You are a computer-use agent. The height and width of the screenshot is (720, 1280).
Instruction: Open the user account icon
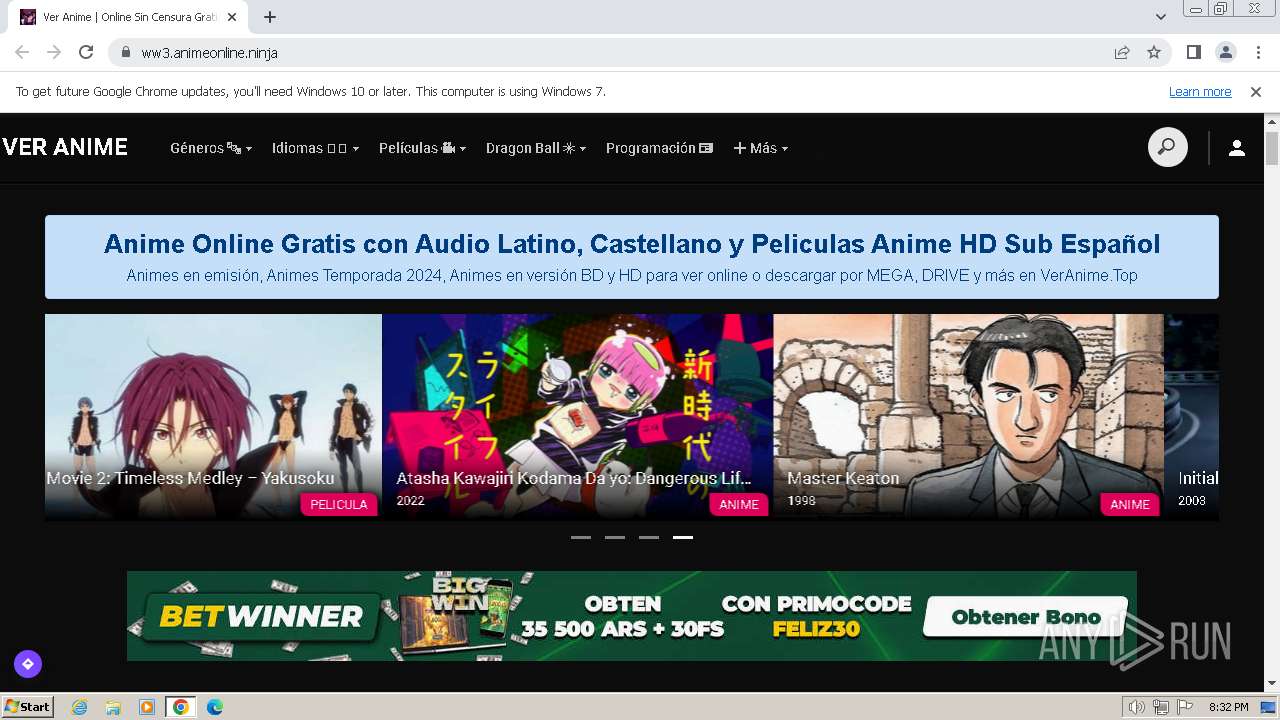(x=1237, y=148)
